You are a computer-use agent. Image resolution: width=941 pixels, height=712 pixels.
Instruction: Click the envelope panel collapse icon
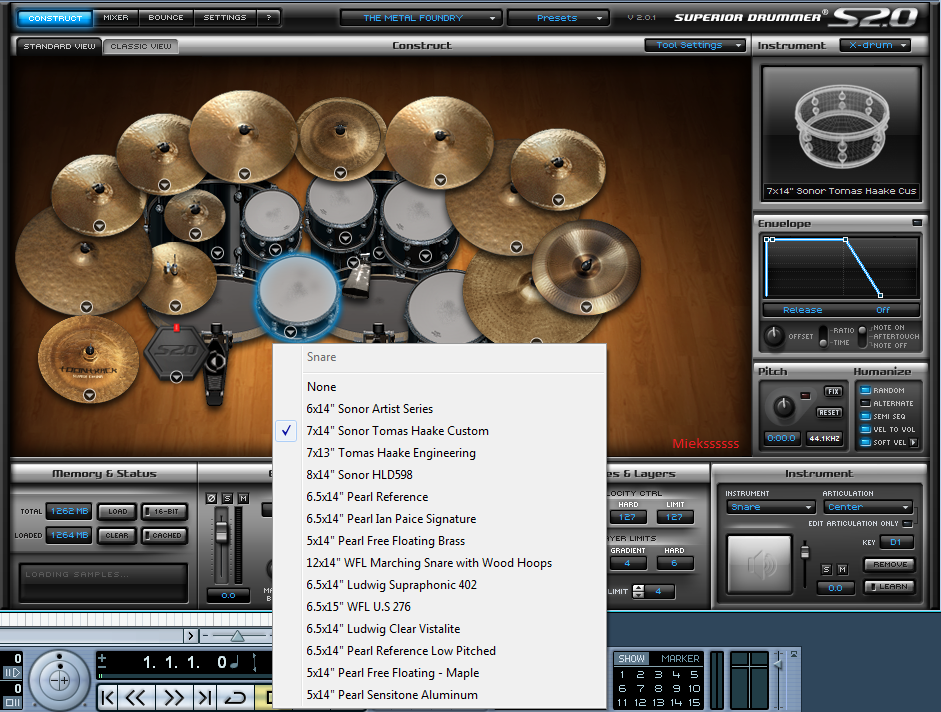click(917, 223)
